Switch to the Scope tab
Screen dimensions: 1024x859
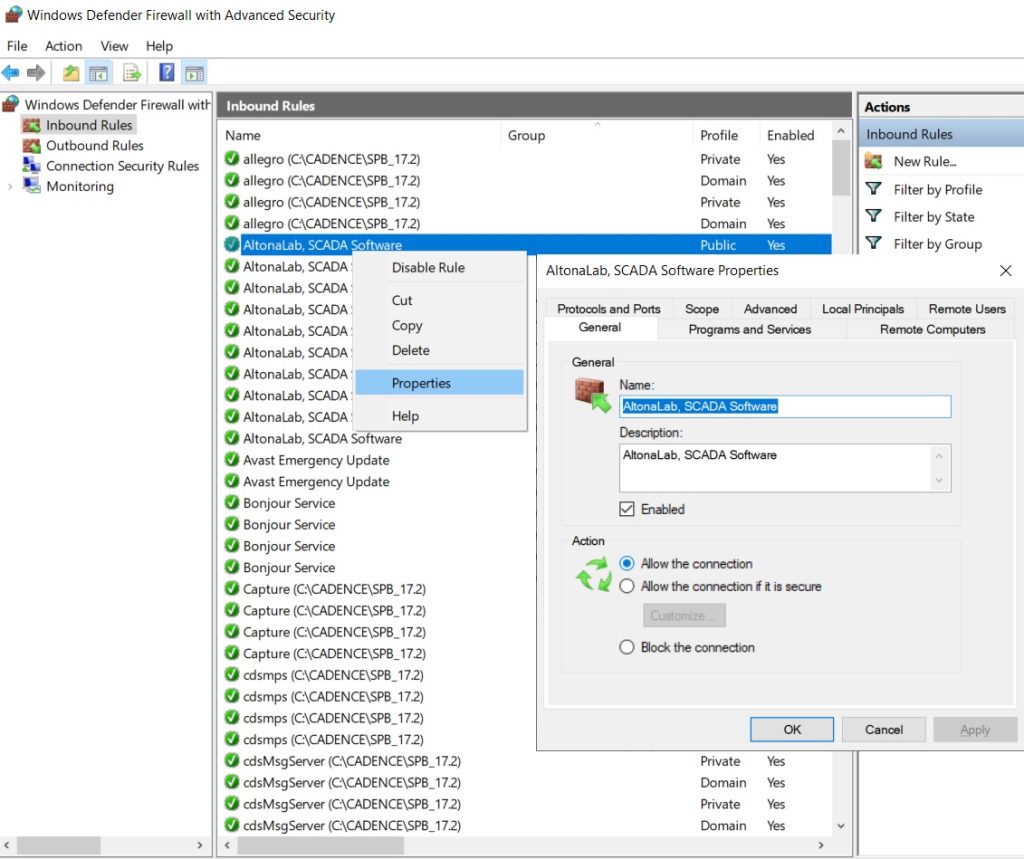coord(701,308)
